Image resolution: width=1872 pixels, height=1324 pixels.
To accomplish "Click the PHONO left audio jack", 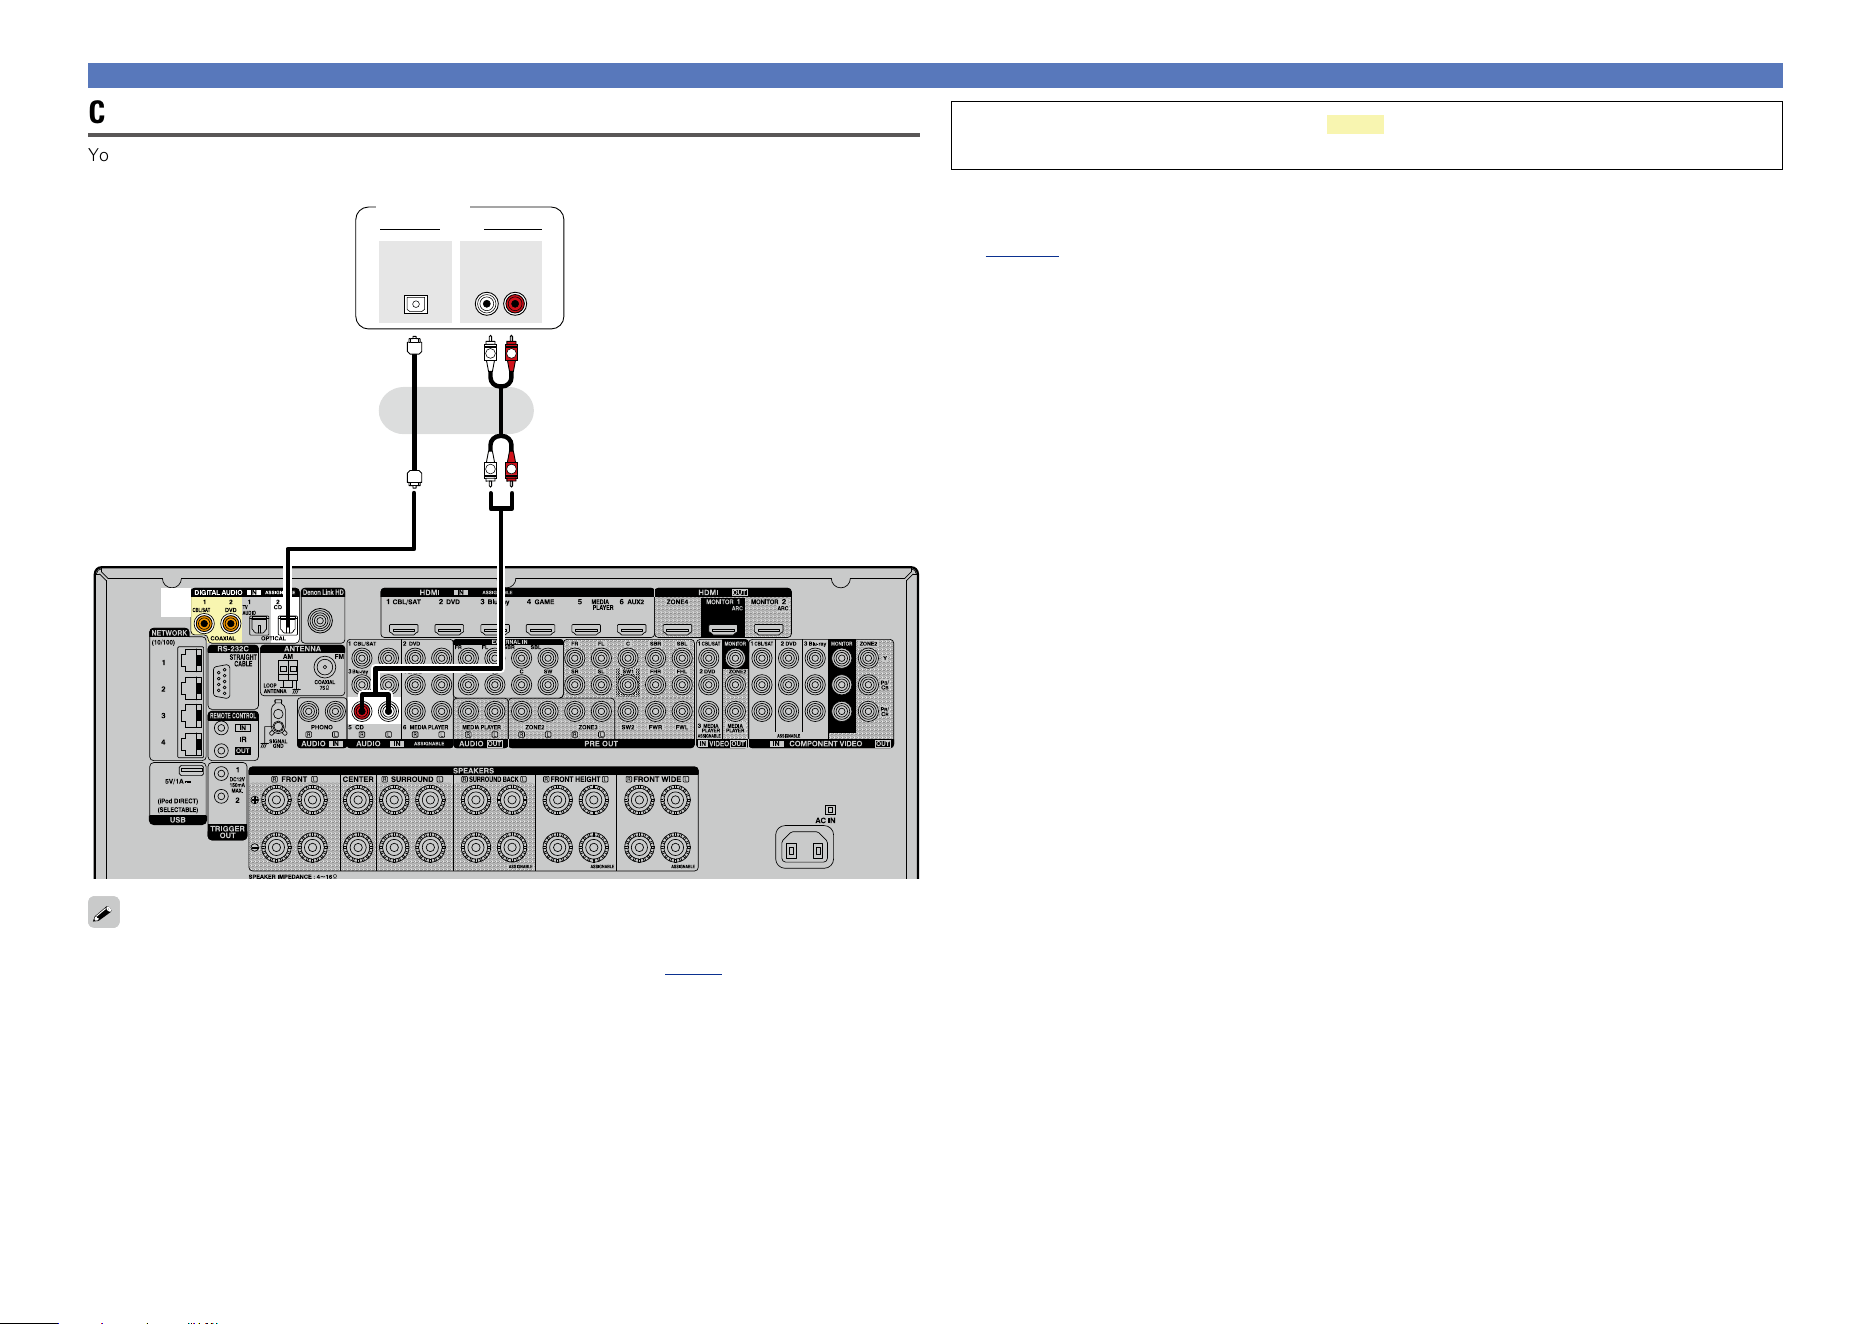I will (335, 712).
